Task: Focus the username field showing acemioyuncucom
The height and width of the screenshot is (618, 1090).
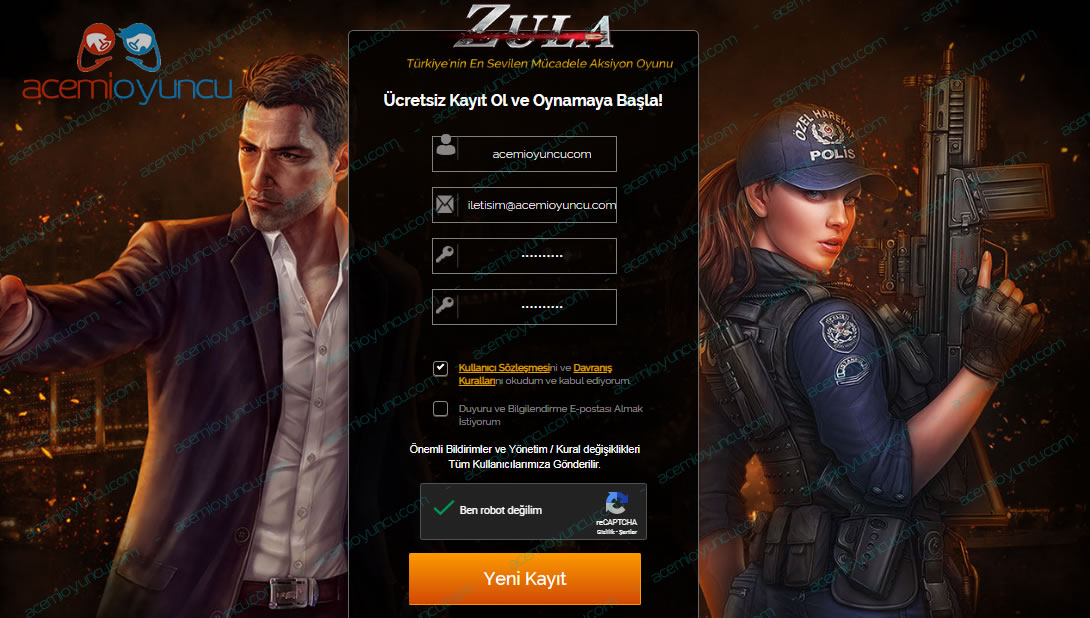Action: (524, 154)
